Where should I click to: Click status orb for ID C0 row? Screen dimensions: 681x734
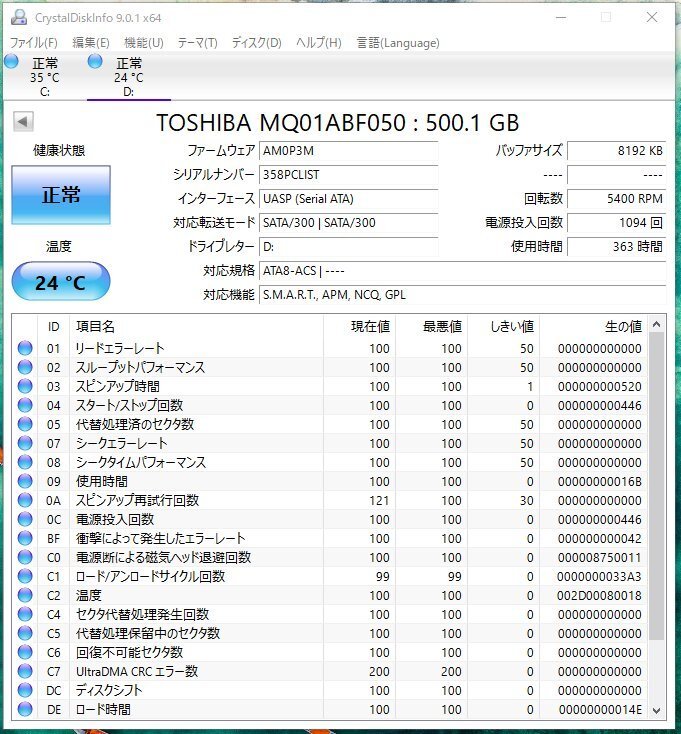(x=25, y=557)
